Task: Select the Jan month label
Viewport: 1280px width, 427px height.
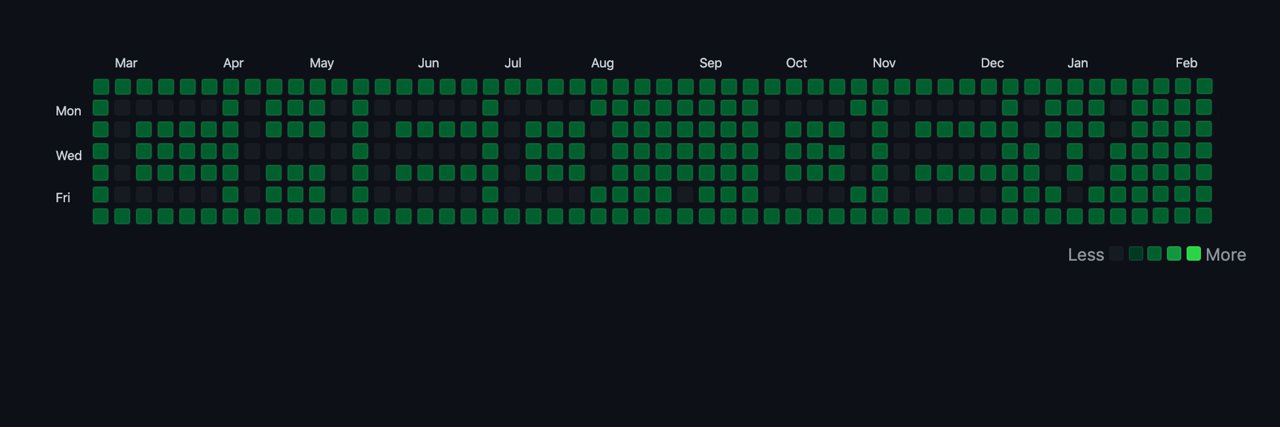Action: (1077, 63)
